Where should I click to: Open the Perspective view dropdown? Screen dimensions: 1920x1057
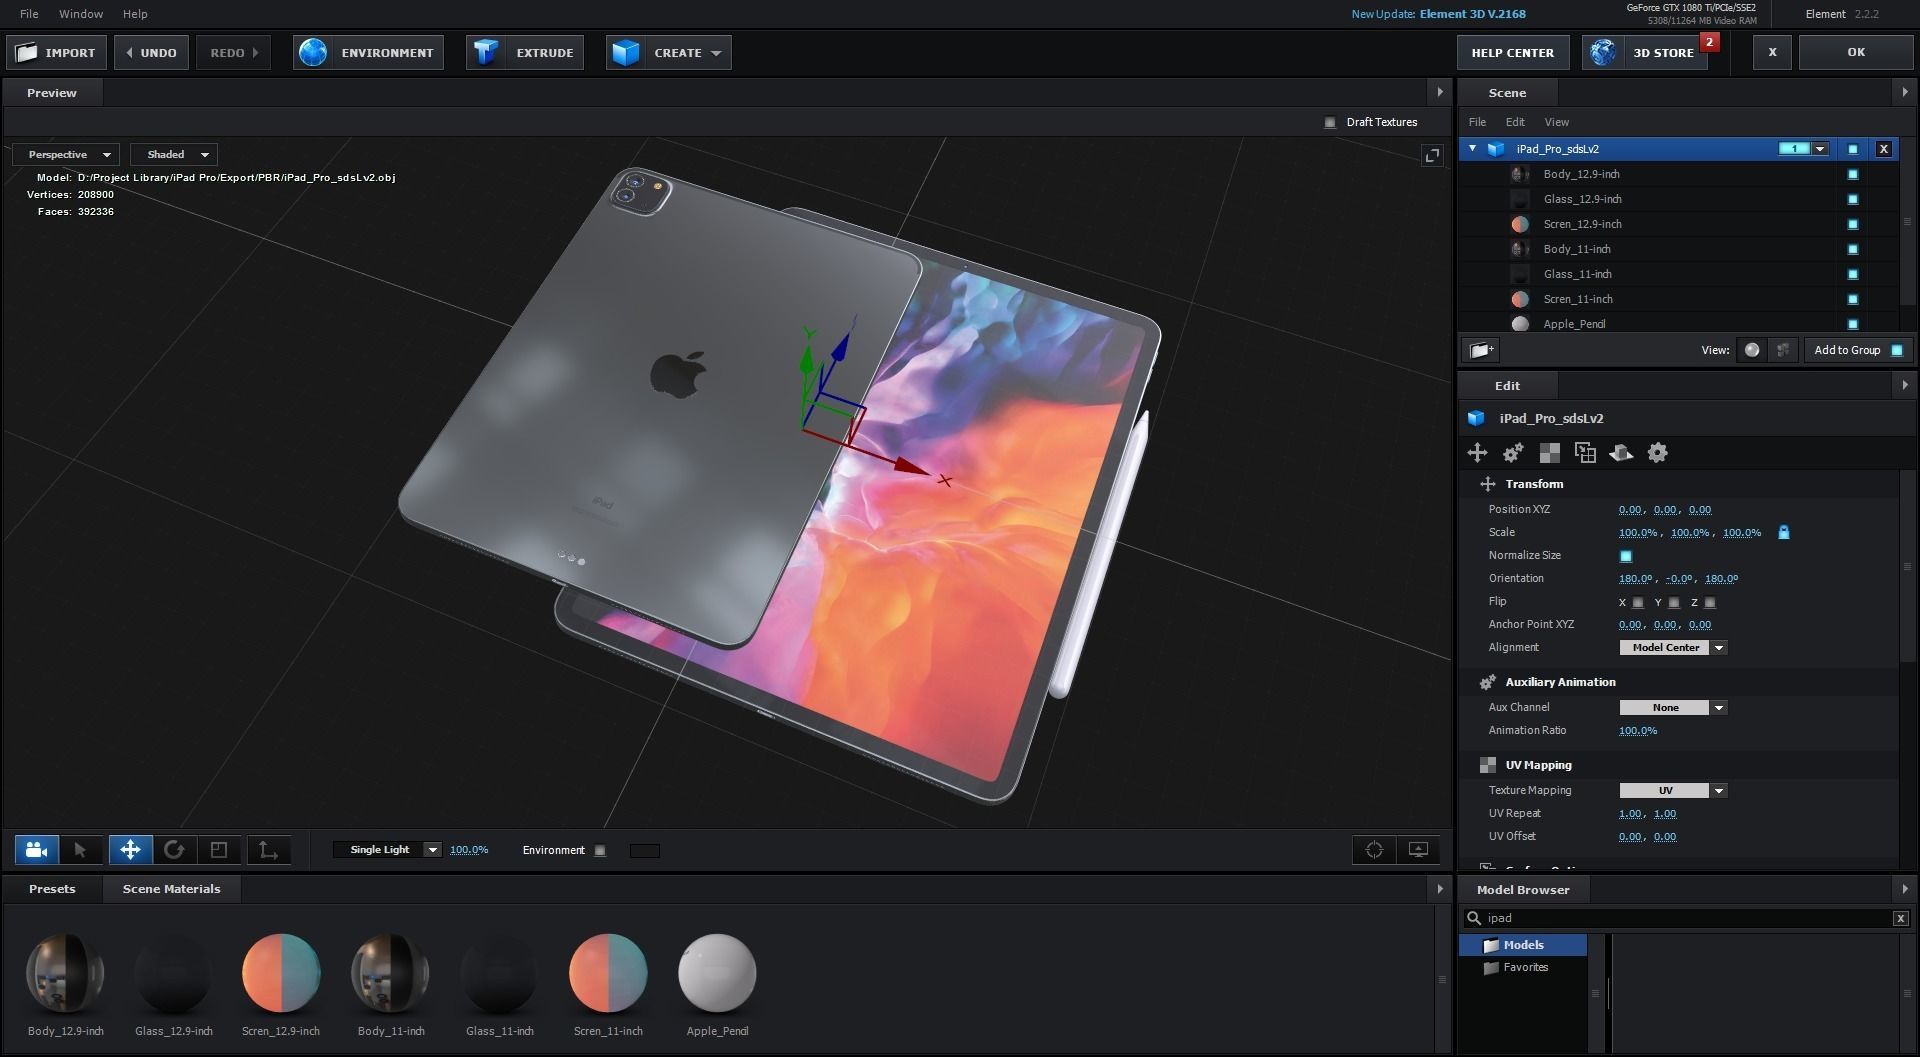pyautogui.click(x=67, y=155)
